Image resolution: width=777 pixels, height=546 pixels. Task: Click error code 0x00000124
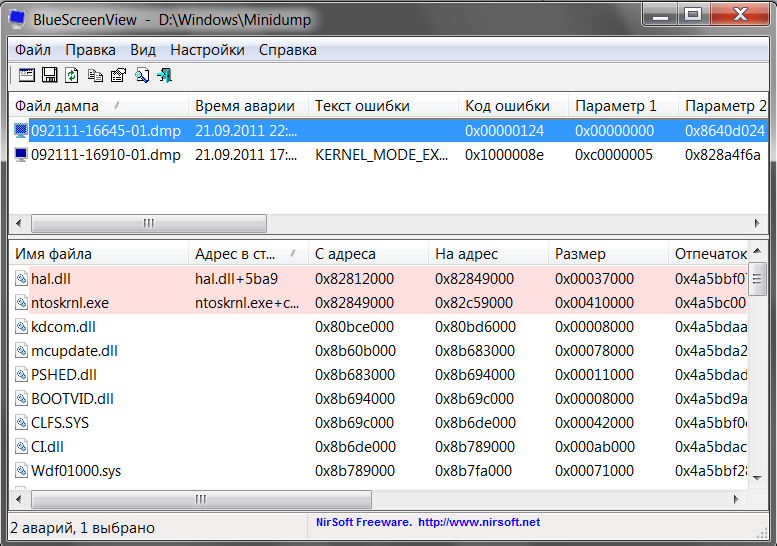504,131
